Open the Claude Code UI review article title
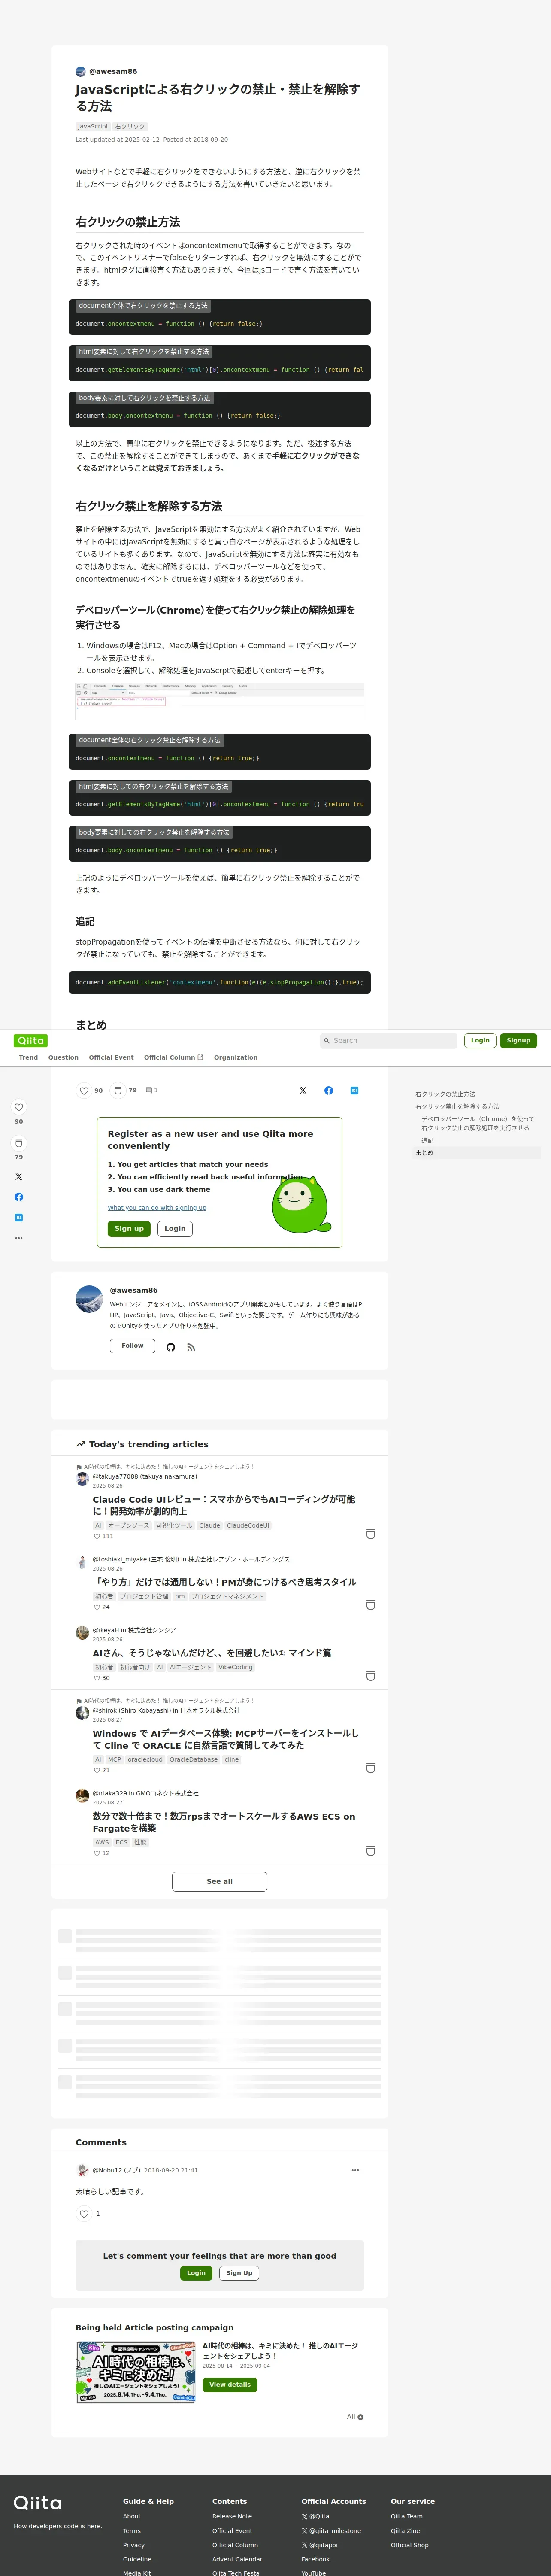This screenshot has width=551, height=2576. pyautogui.click(x=224, y=1505)
